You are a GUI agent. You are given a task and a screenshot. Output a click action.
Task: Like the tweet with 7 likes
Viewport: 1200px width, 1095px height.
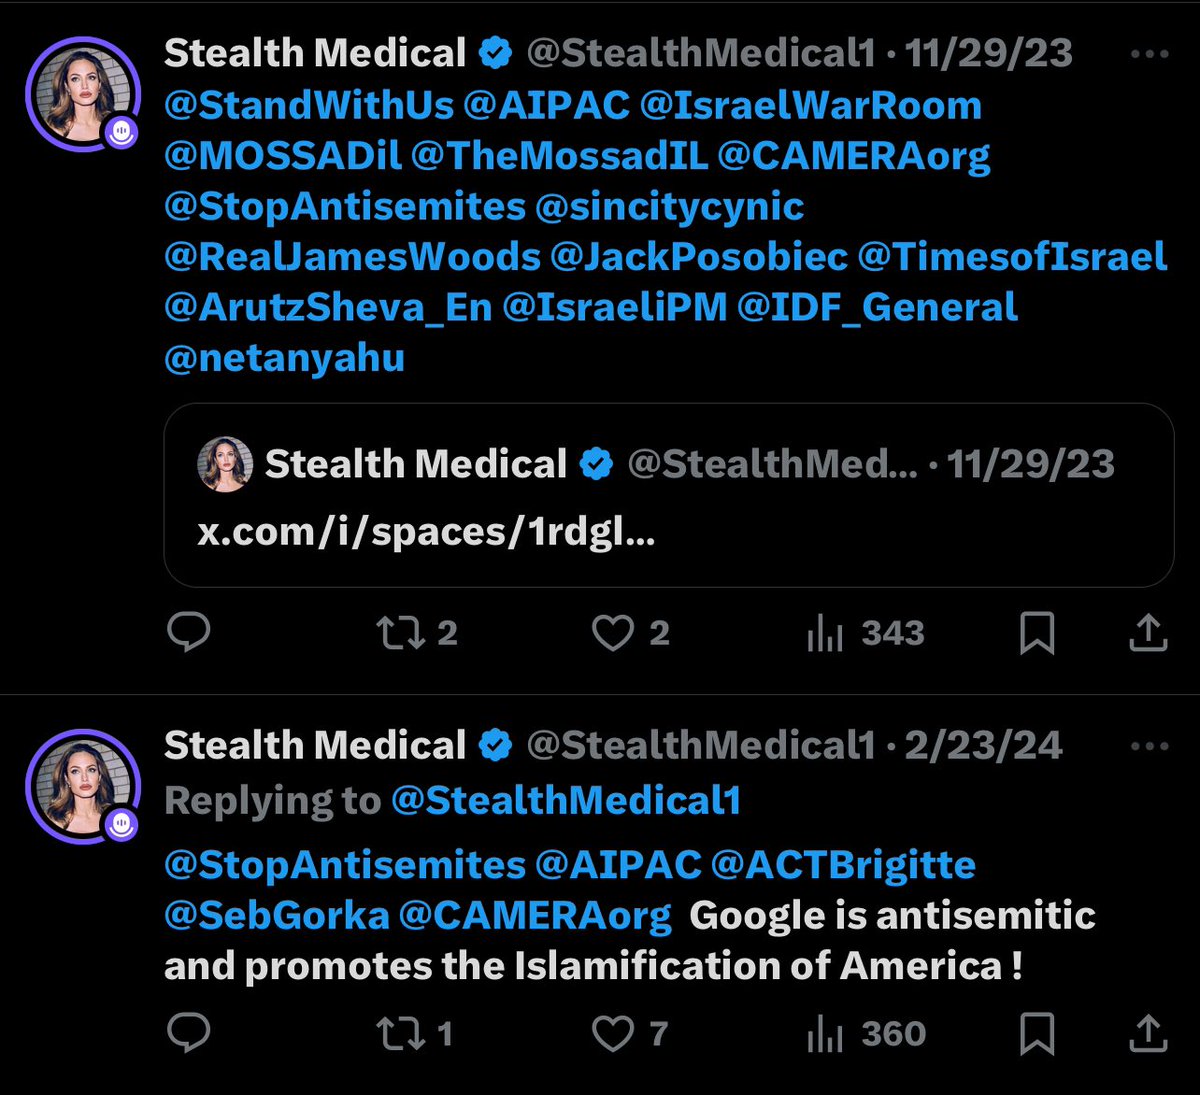pyautogui.click(x=613, y=1033)
